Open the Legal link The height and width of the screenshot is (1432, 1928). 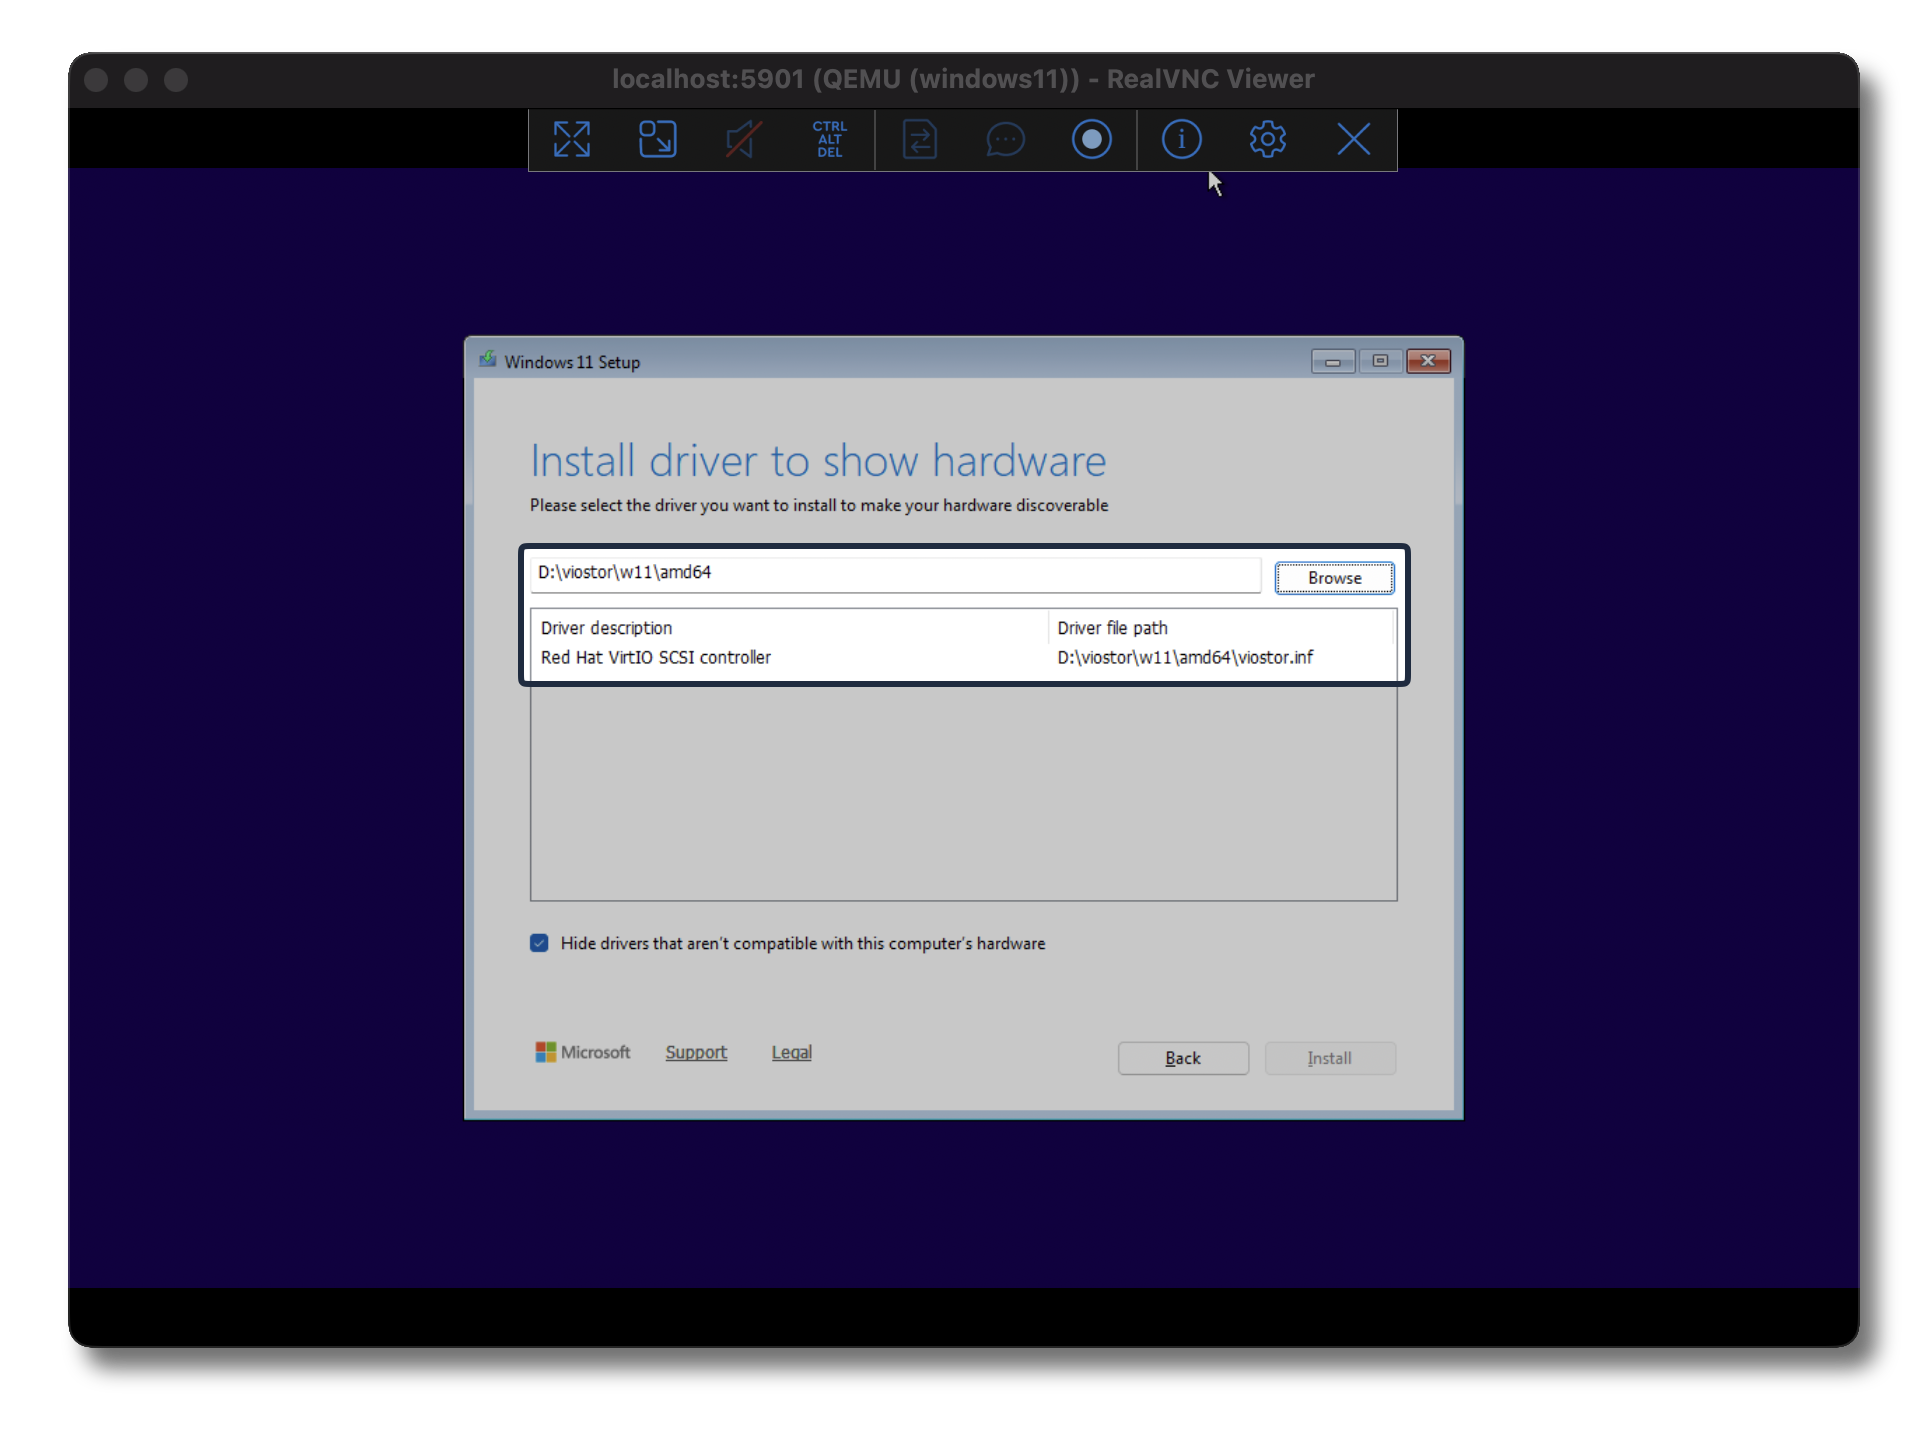(791, 1052)
